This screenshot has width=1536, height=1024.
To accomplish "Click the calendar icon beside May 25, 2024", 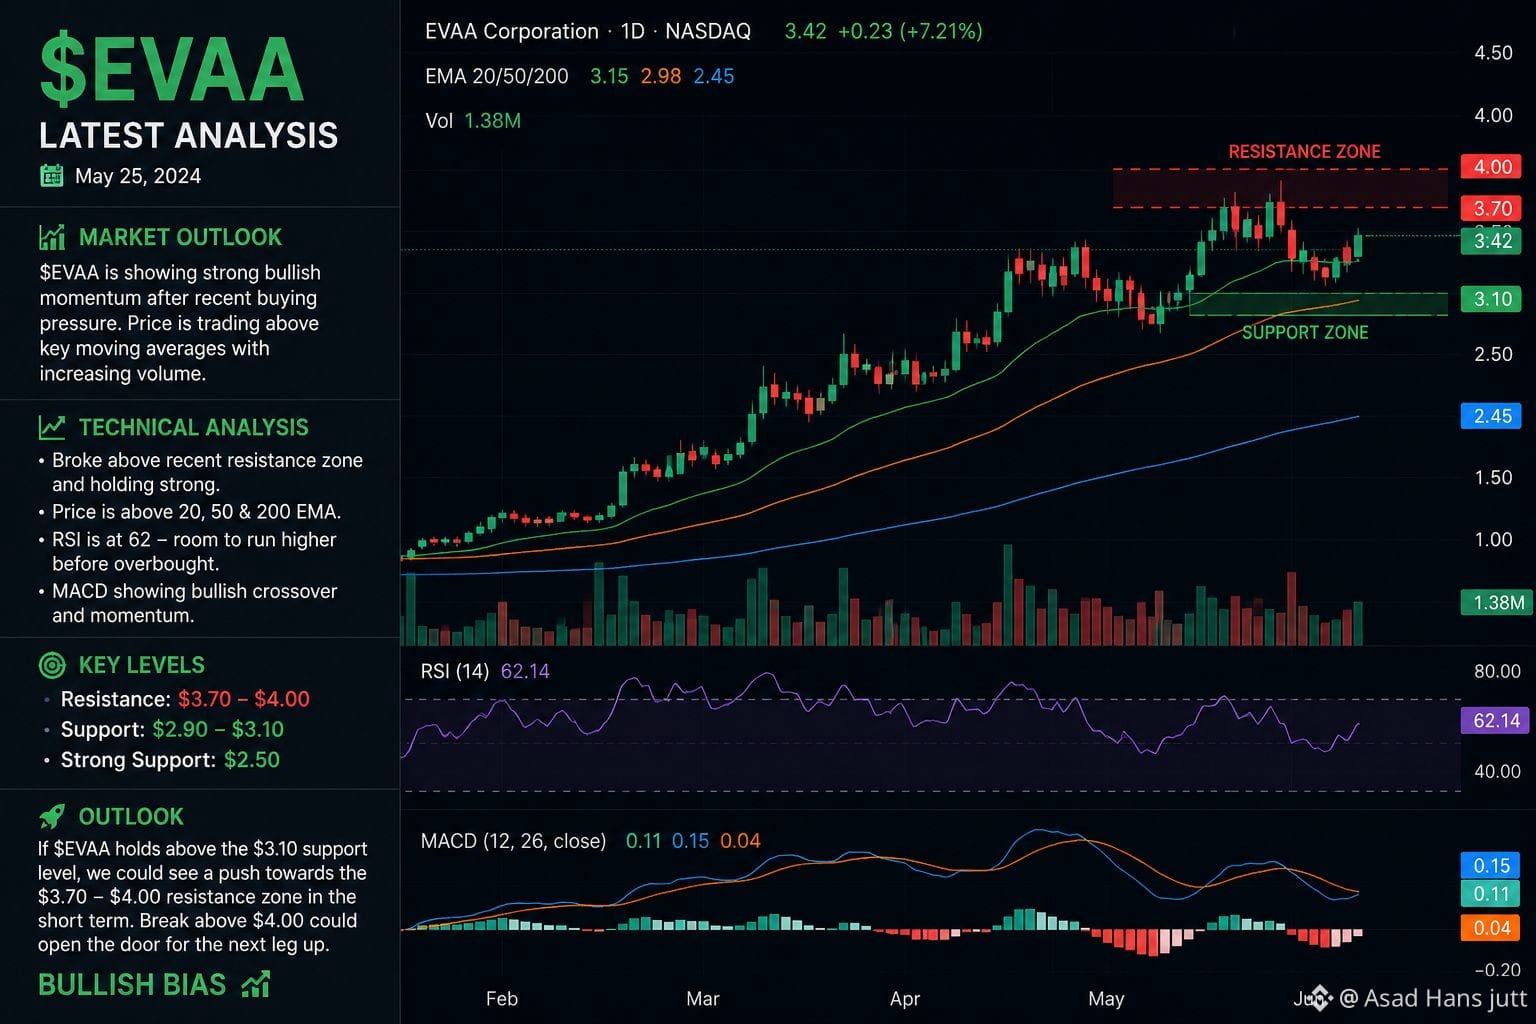I will [51, 176].
